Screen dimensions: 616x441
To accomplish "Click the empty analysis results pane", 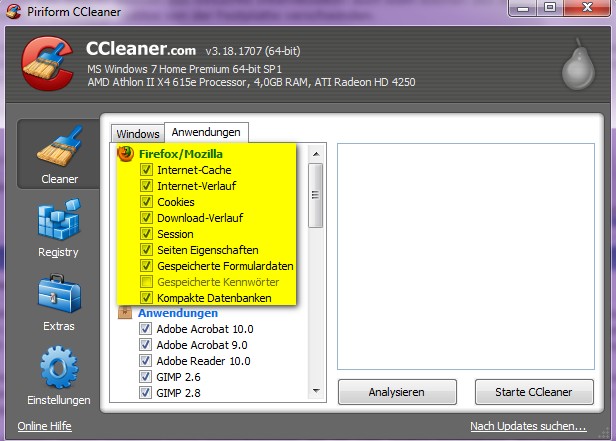I will click(x=466, y=256).
